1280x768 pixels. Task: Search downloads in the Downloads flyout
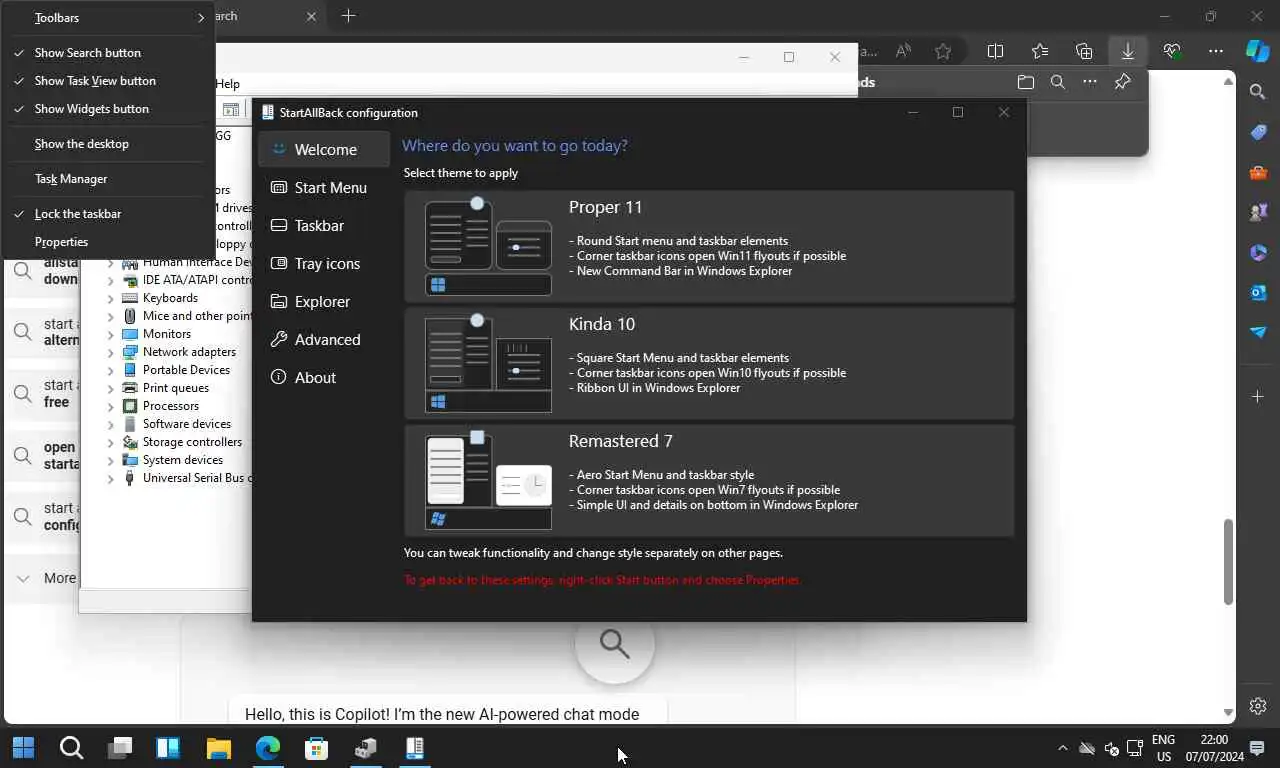click(1058, 82)
